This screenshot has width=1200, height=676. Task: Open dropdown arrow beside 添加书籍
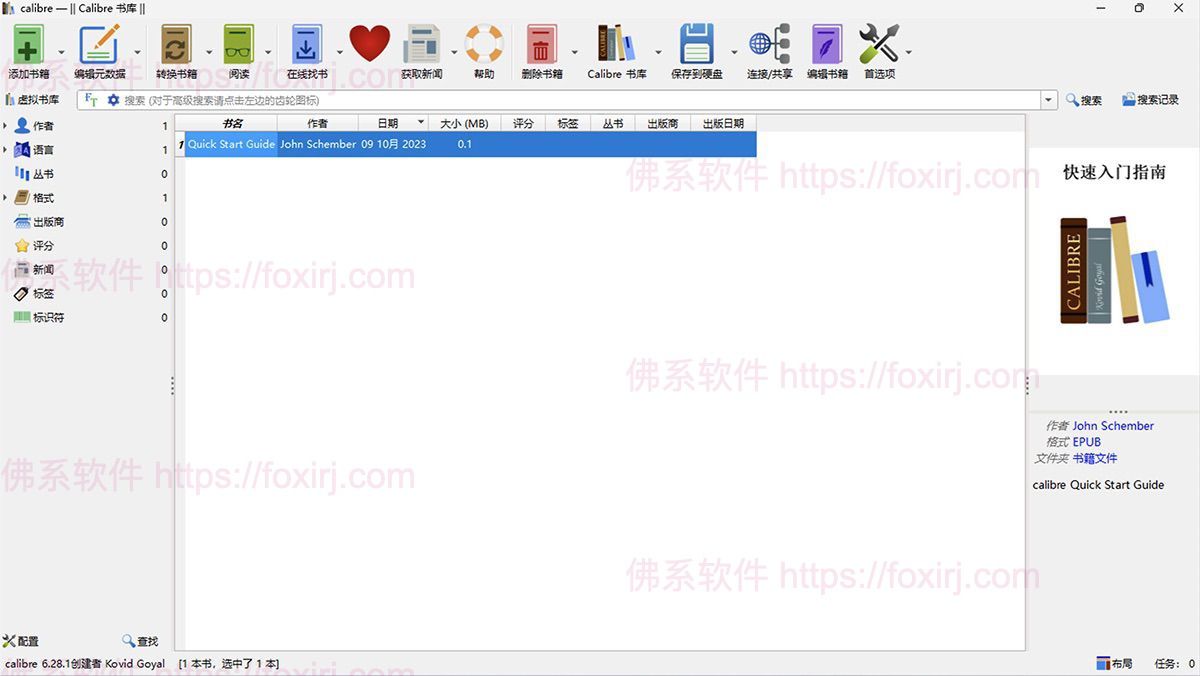click(62, 52)
